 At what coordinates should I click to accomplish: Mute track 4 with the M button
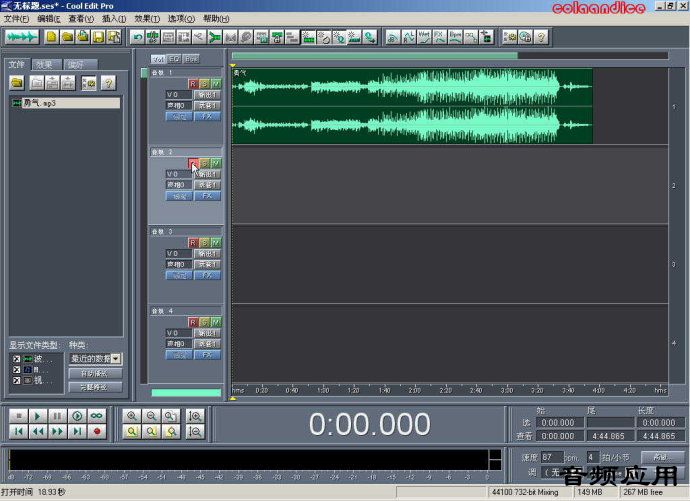(216, 322)
